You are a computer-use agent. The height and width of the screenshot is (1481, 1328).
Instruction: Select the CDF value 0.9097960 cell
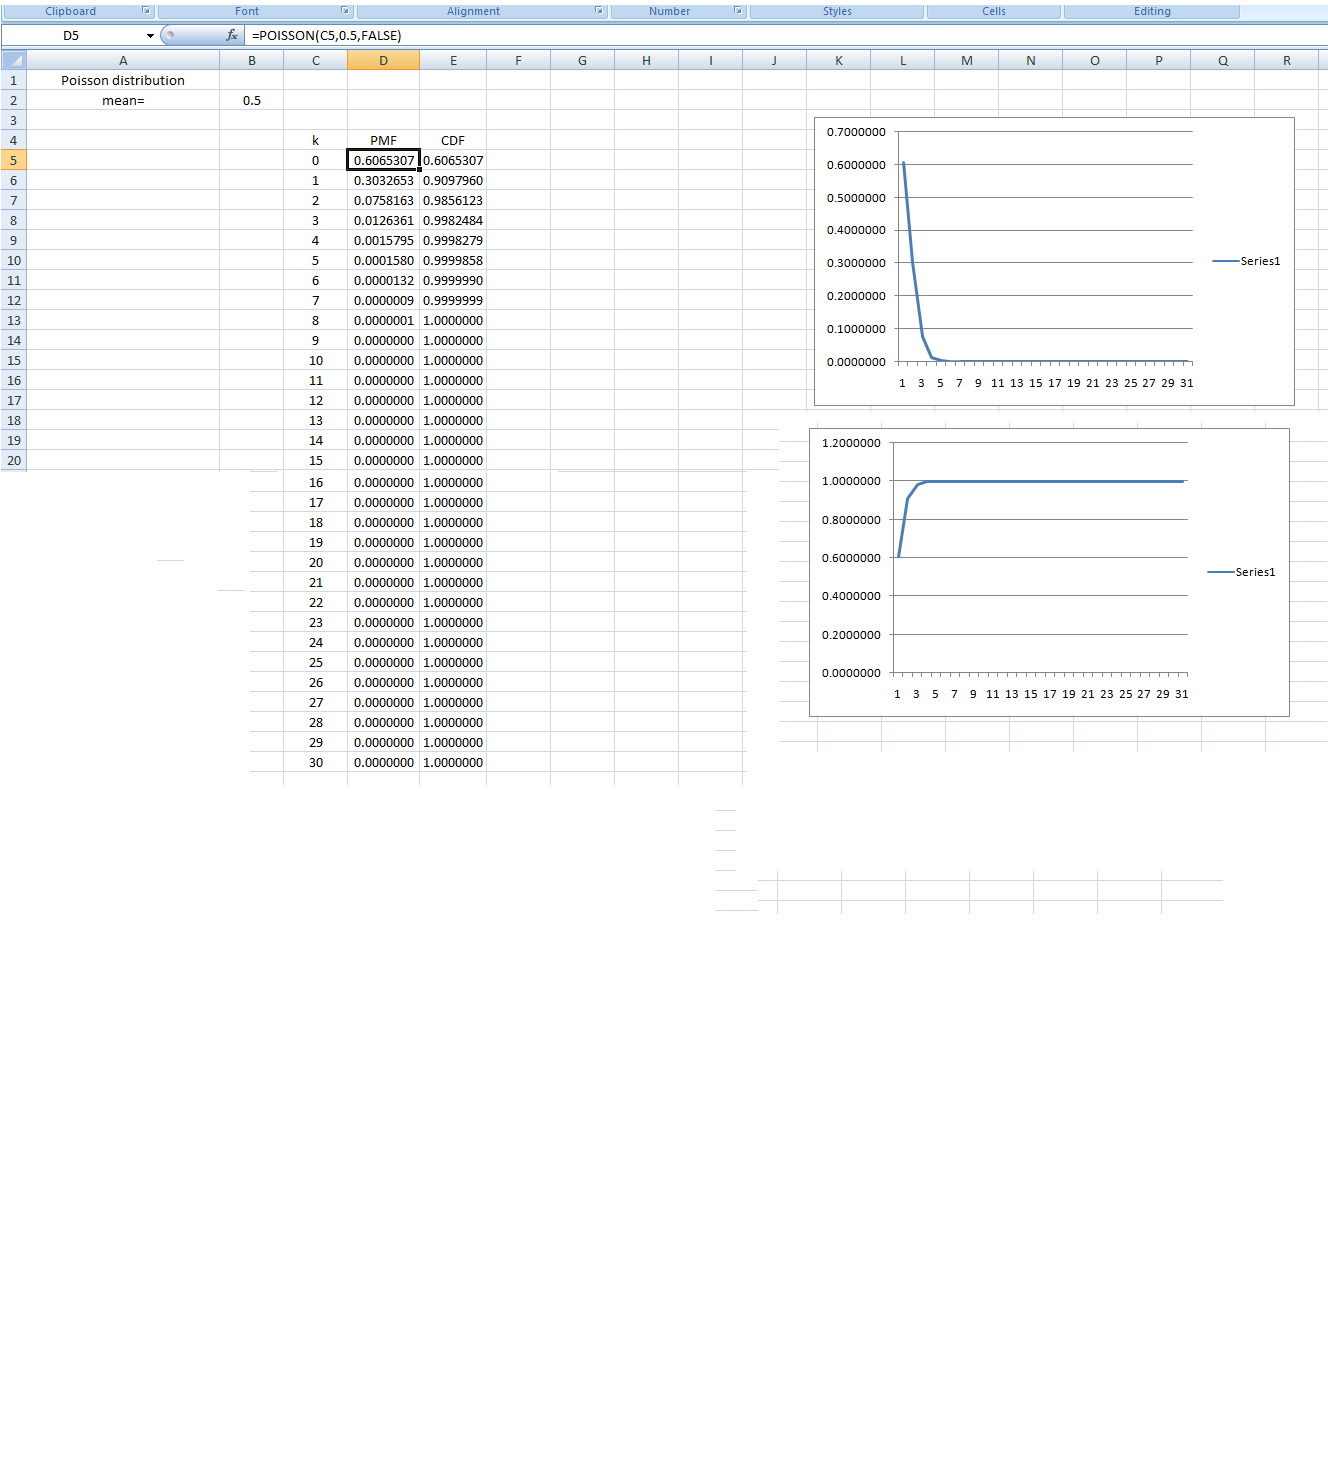tap(452, 180)
